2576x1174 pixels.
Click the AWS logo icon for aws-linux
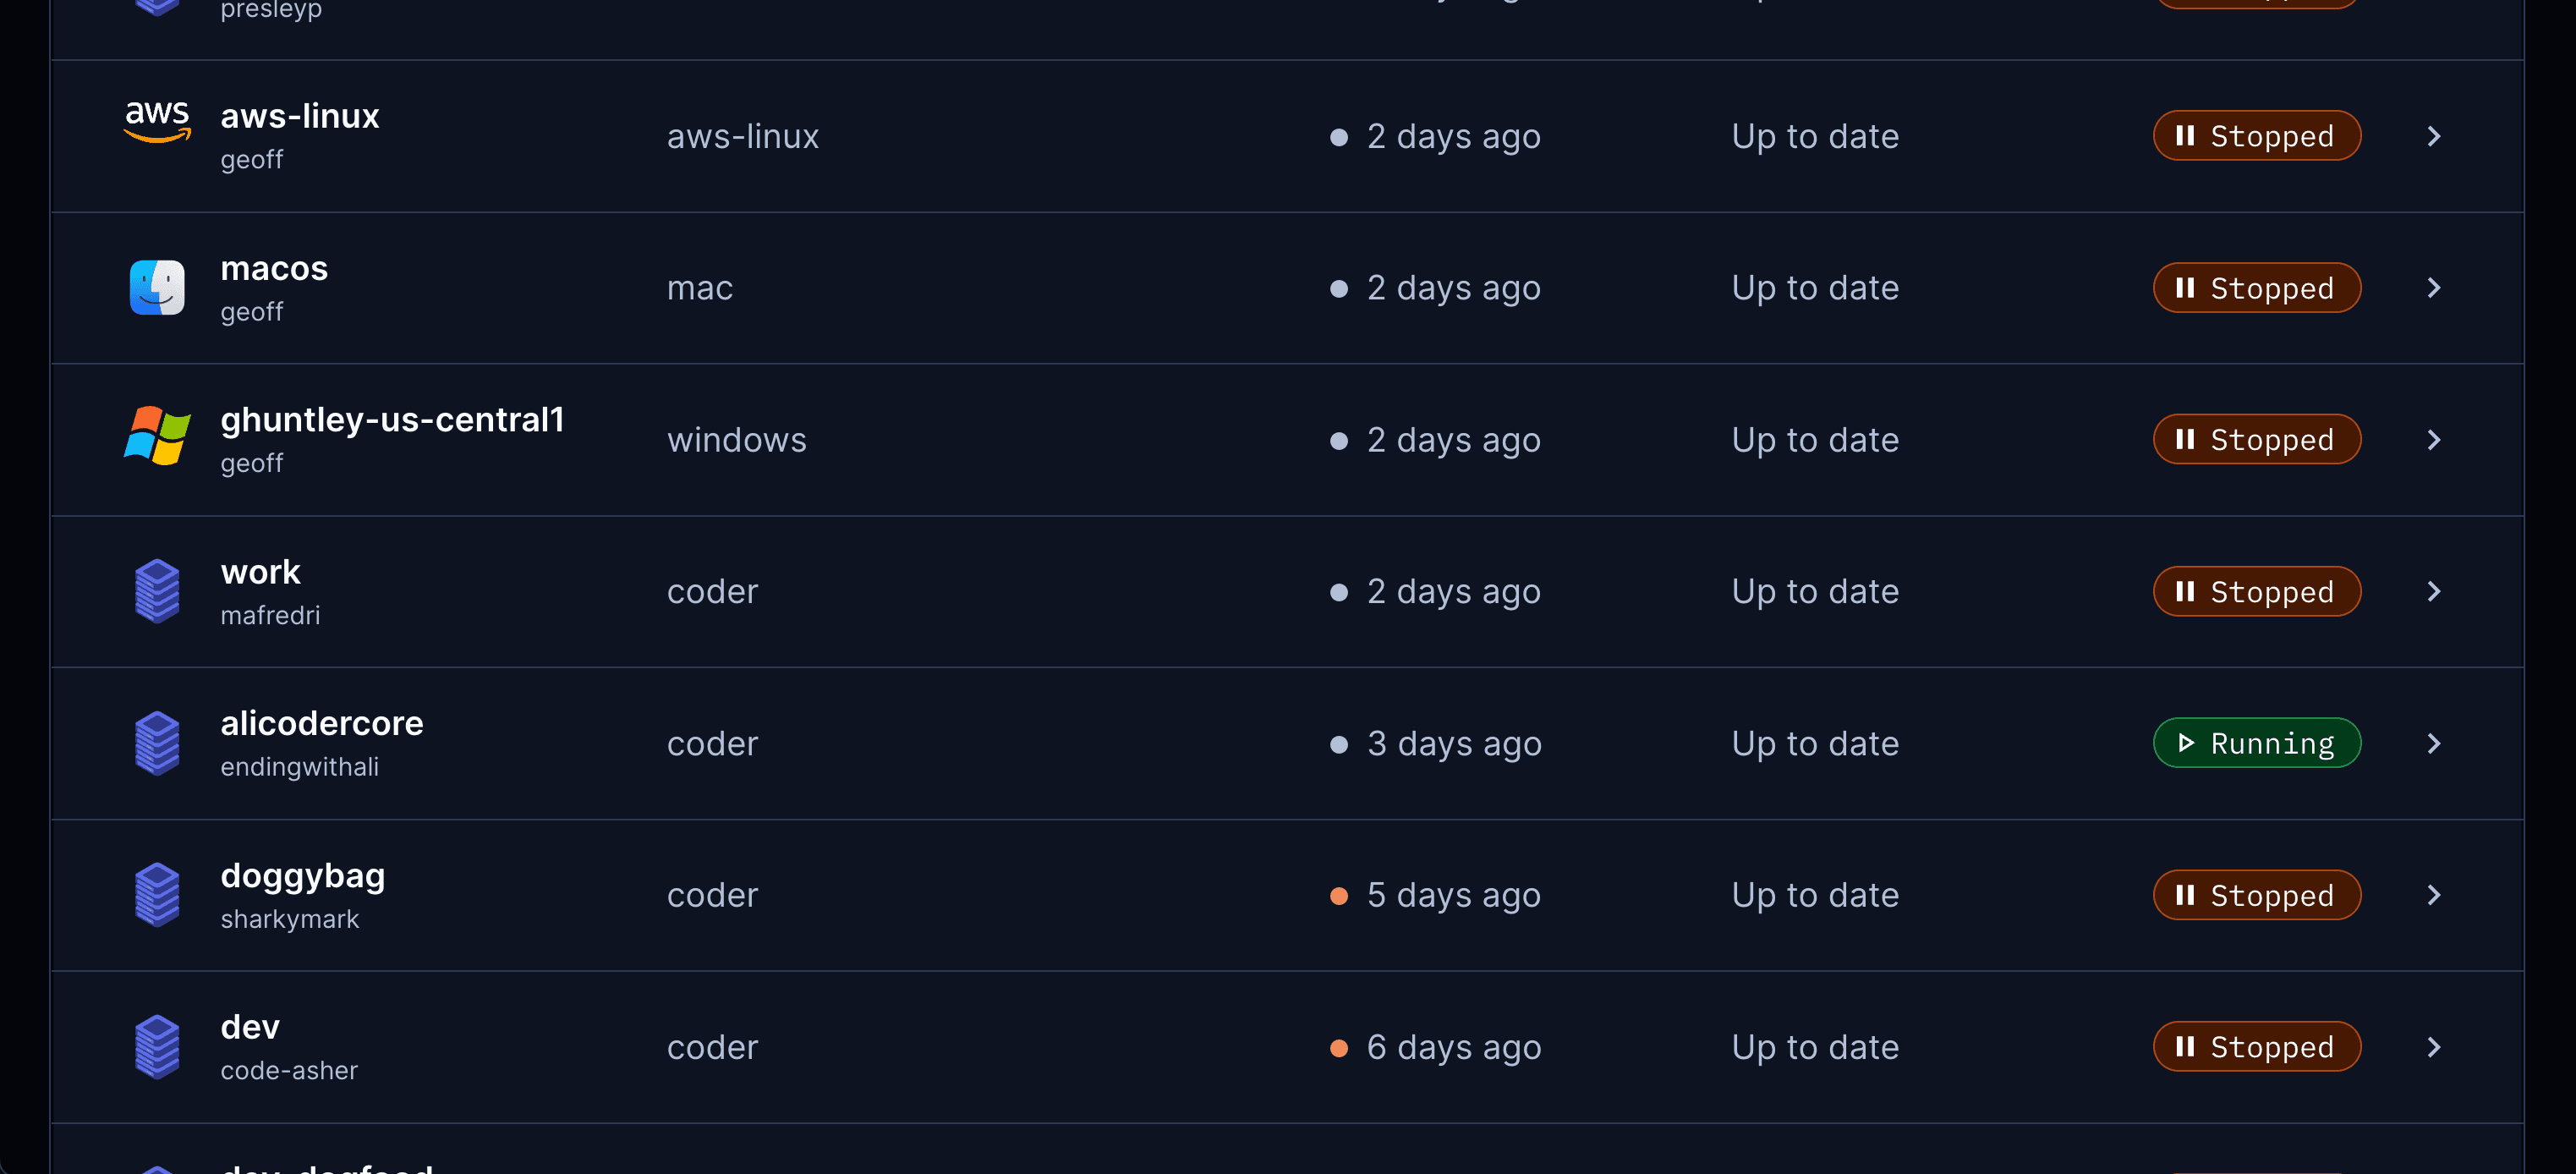157,122
